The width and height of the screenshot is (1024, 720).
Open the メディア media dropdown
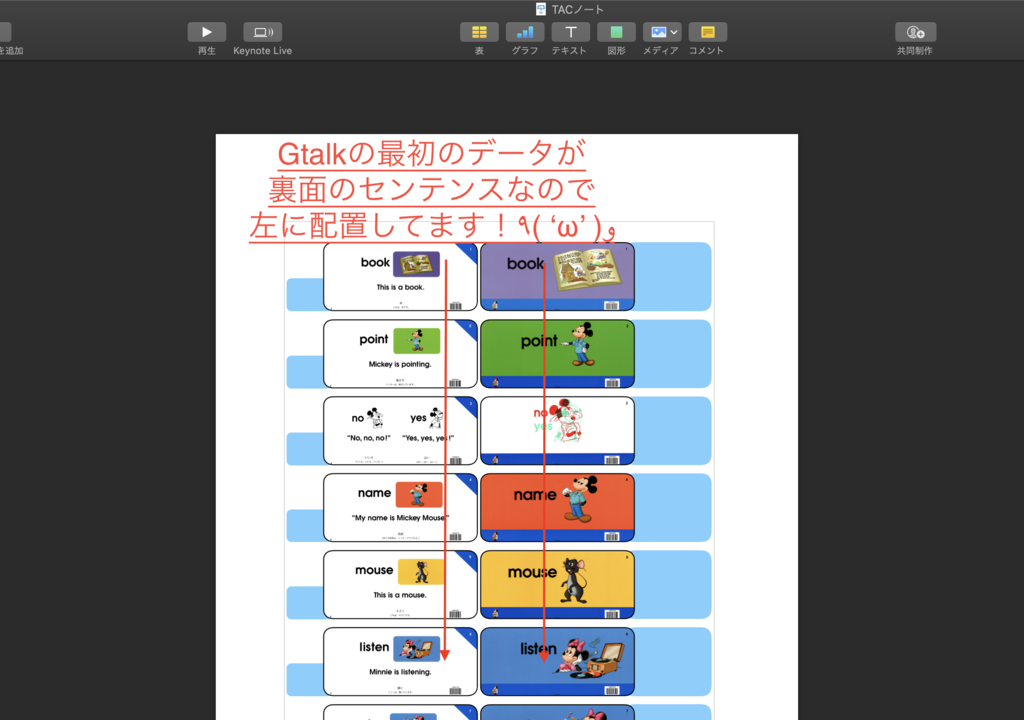click(x=662, y=32)
